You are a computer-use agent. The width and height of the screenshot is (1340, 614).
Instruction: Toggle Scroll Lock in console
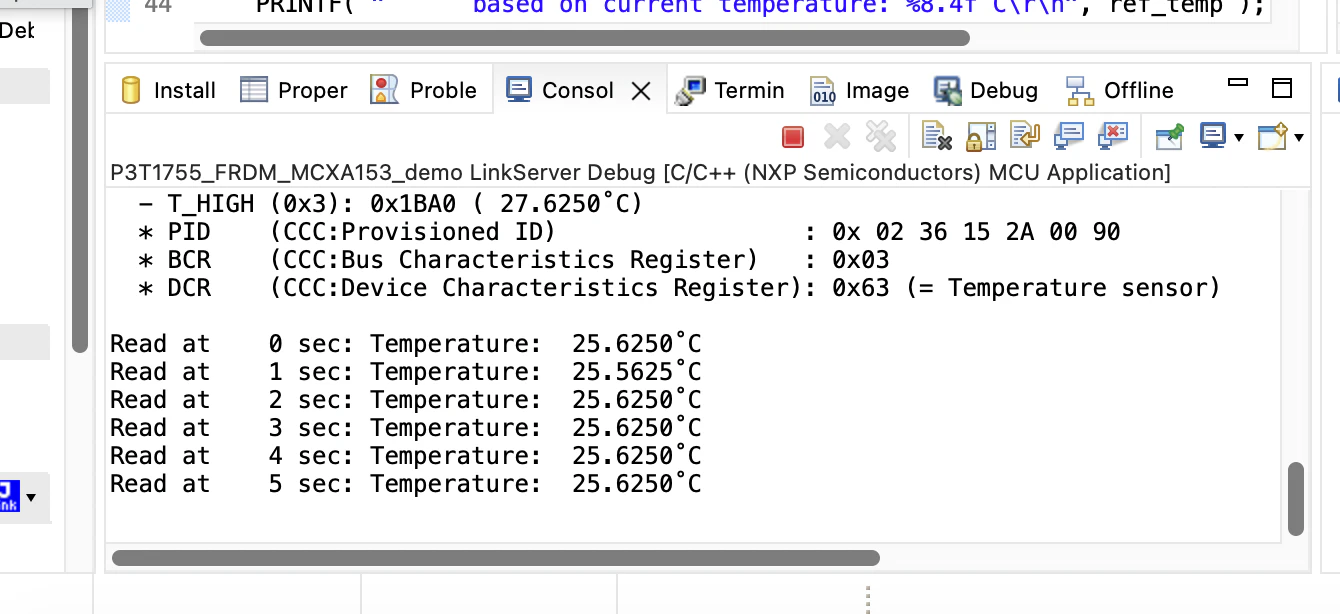click(981, 137)
